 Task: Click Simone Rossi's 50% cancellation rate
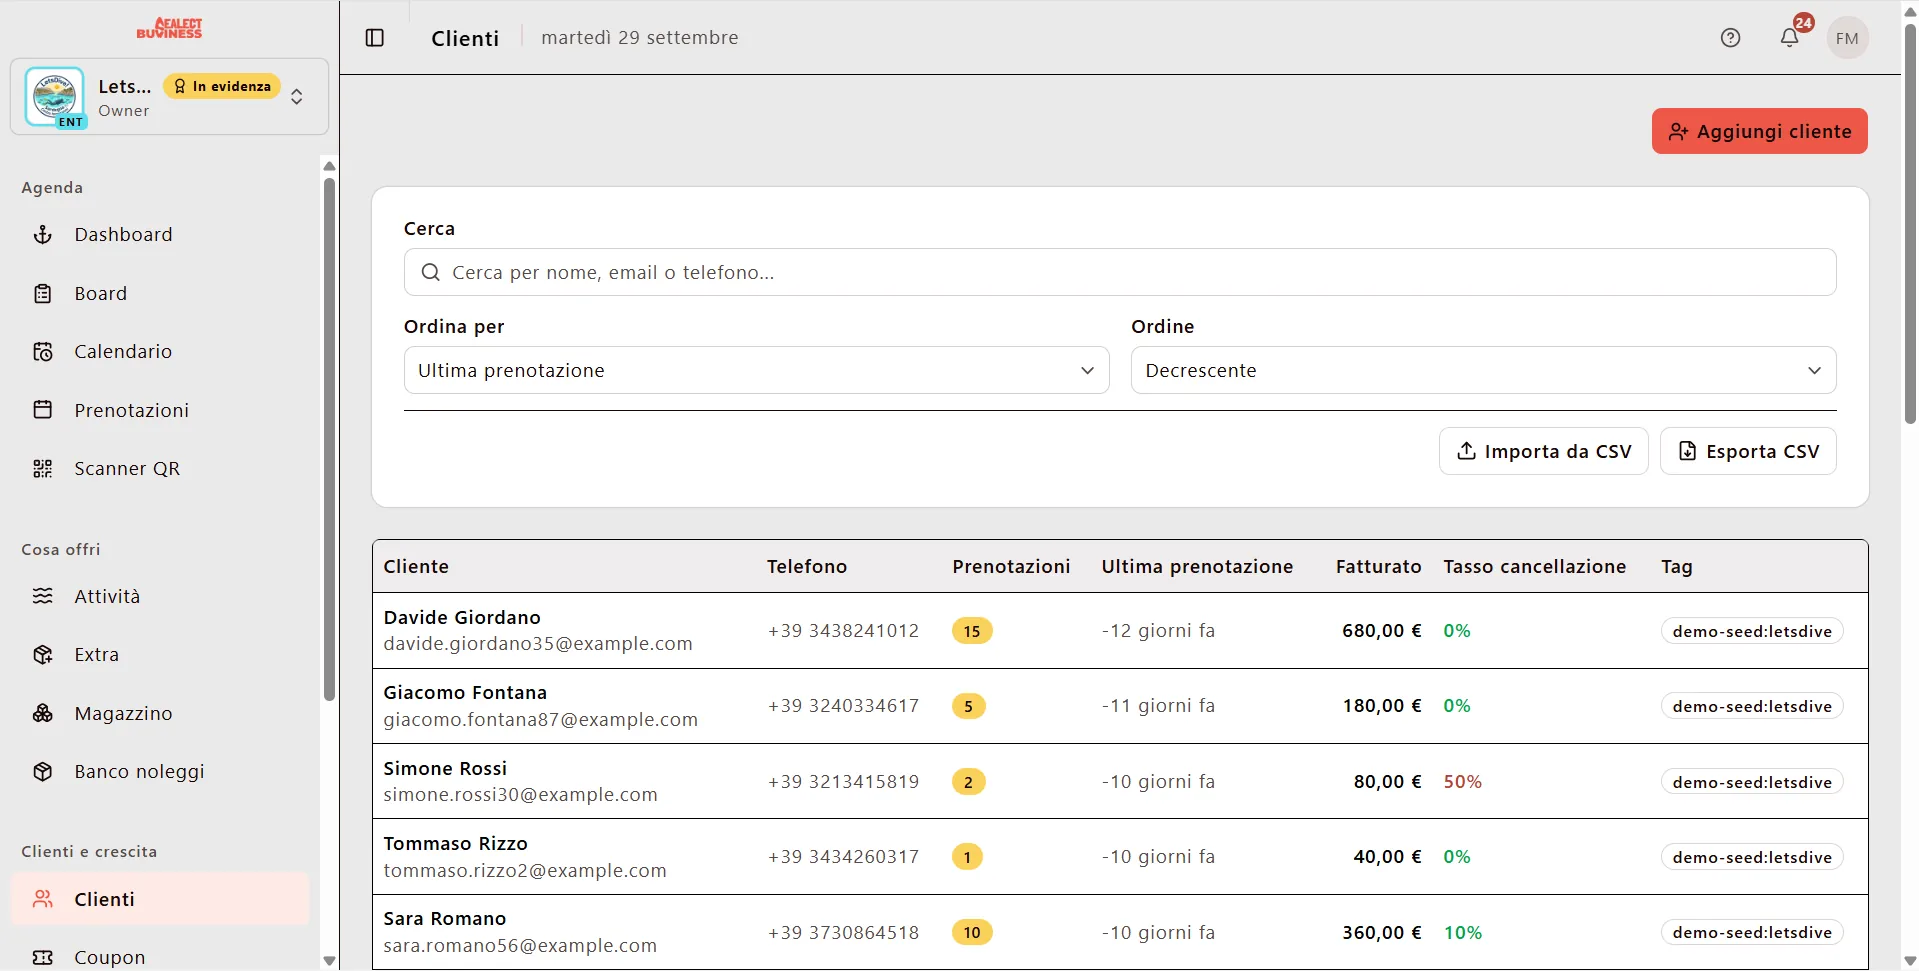pos(1462,782)
